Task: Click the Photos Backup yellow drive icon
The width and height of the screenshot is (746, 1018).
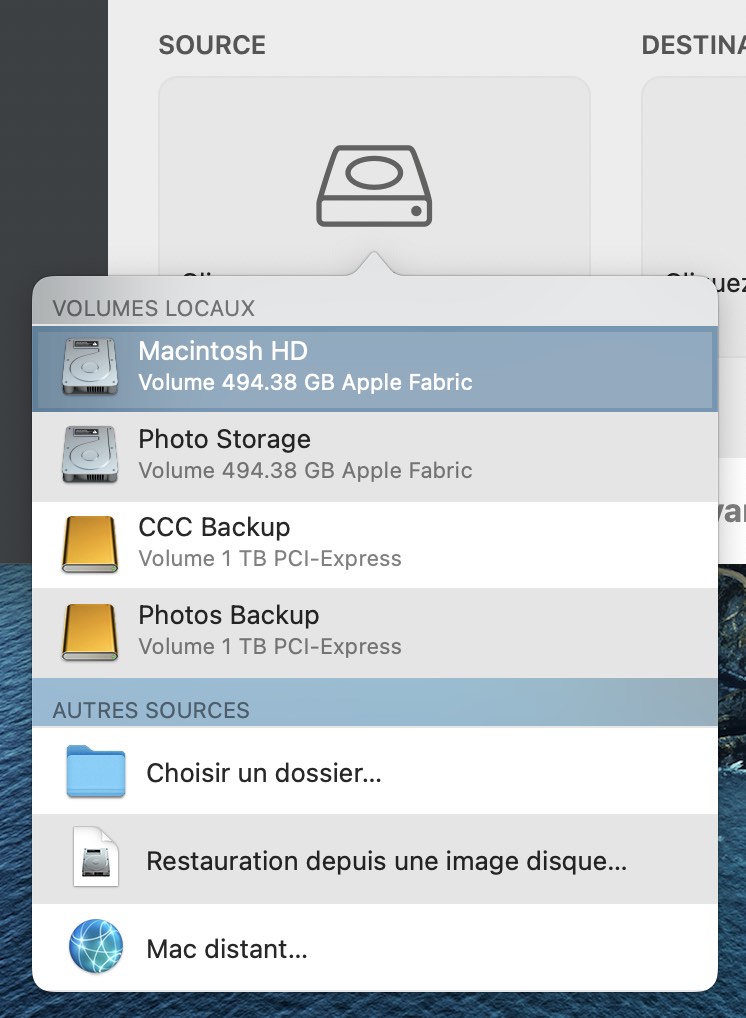Action: tap(90, 632)
